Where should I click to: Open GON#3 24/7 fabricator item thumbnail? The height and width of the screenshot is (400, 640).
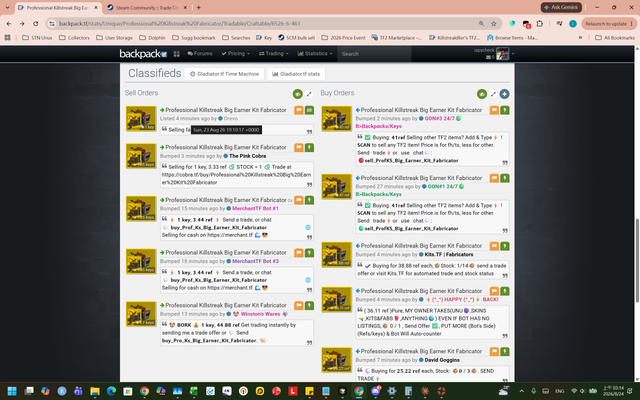click(336, 119)
